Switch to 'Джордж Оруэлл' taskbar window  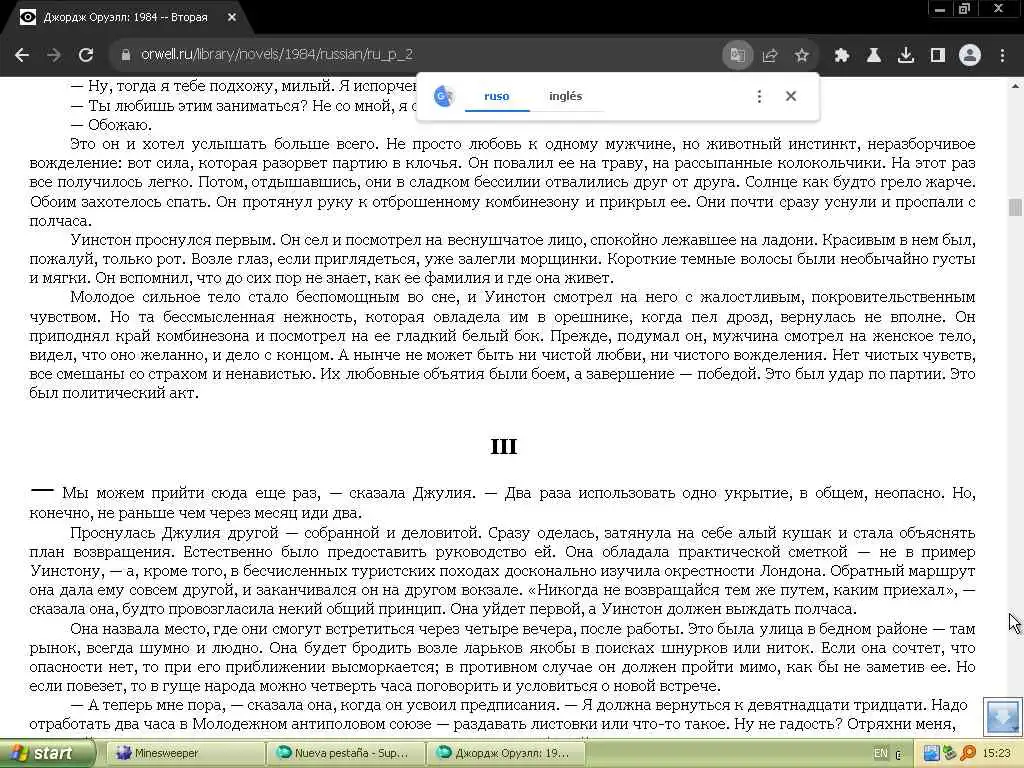(505, 753)
